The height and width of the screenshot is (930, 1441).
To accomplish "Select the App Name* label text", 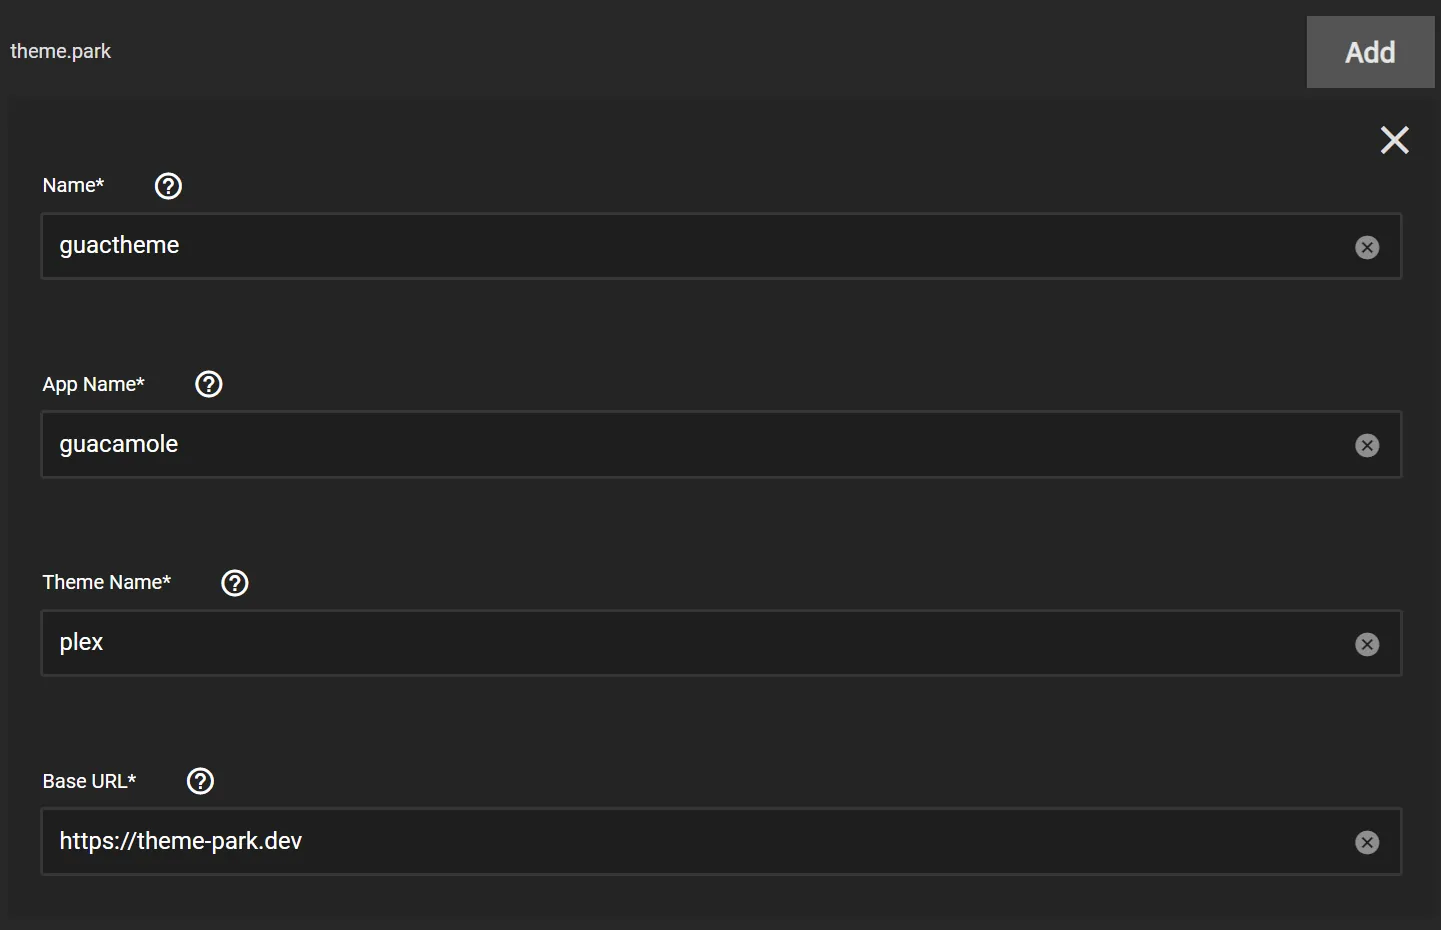I will click(93, 385).
